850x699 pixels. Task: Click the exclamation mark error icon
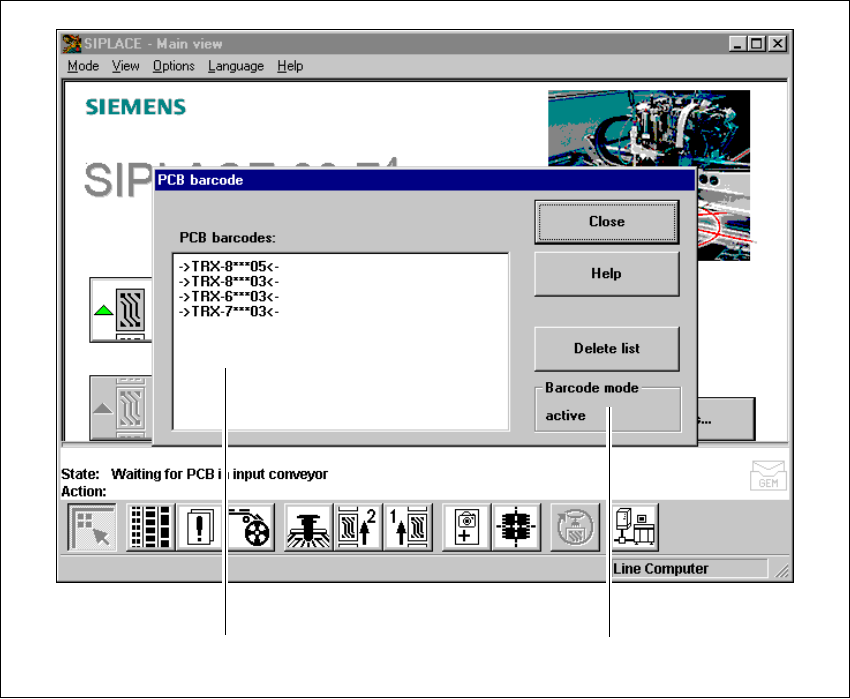(x=199, y=527)
